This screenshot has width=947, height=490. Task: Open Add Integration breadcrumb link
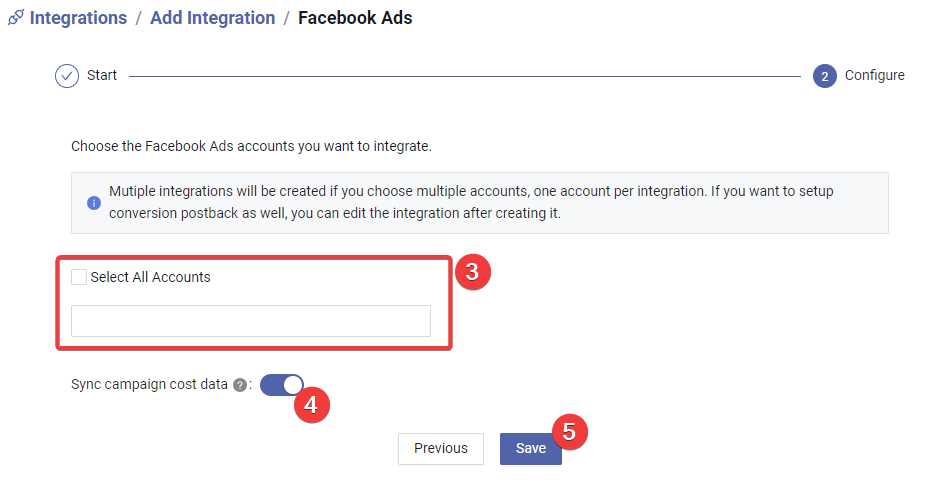point(213,18)
